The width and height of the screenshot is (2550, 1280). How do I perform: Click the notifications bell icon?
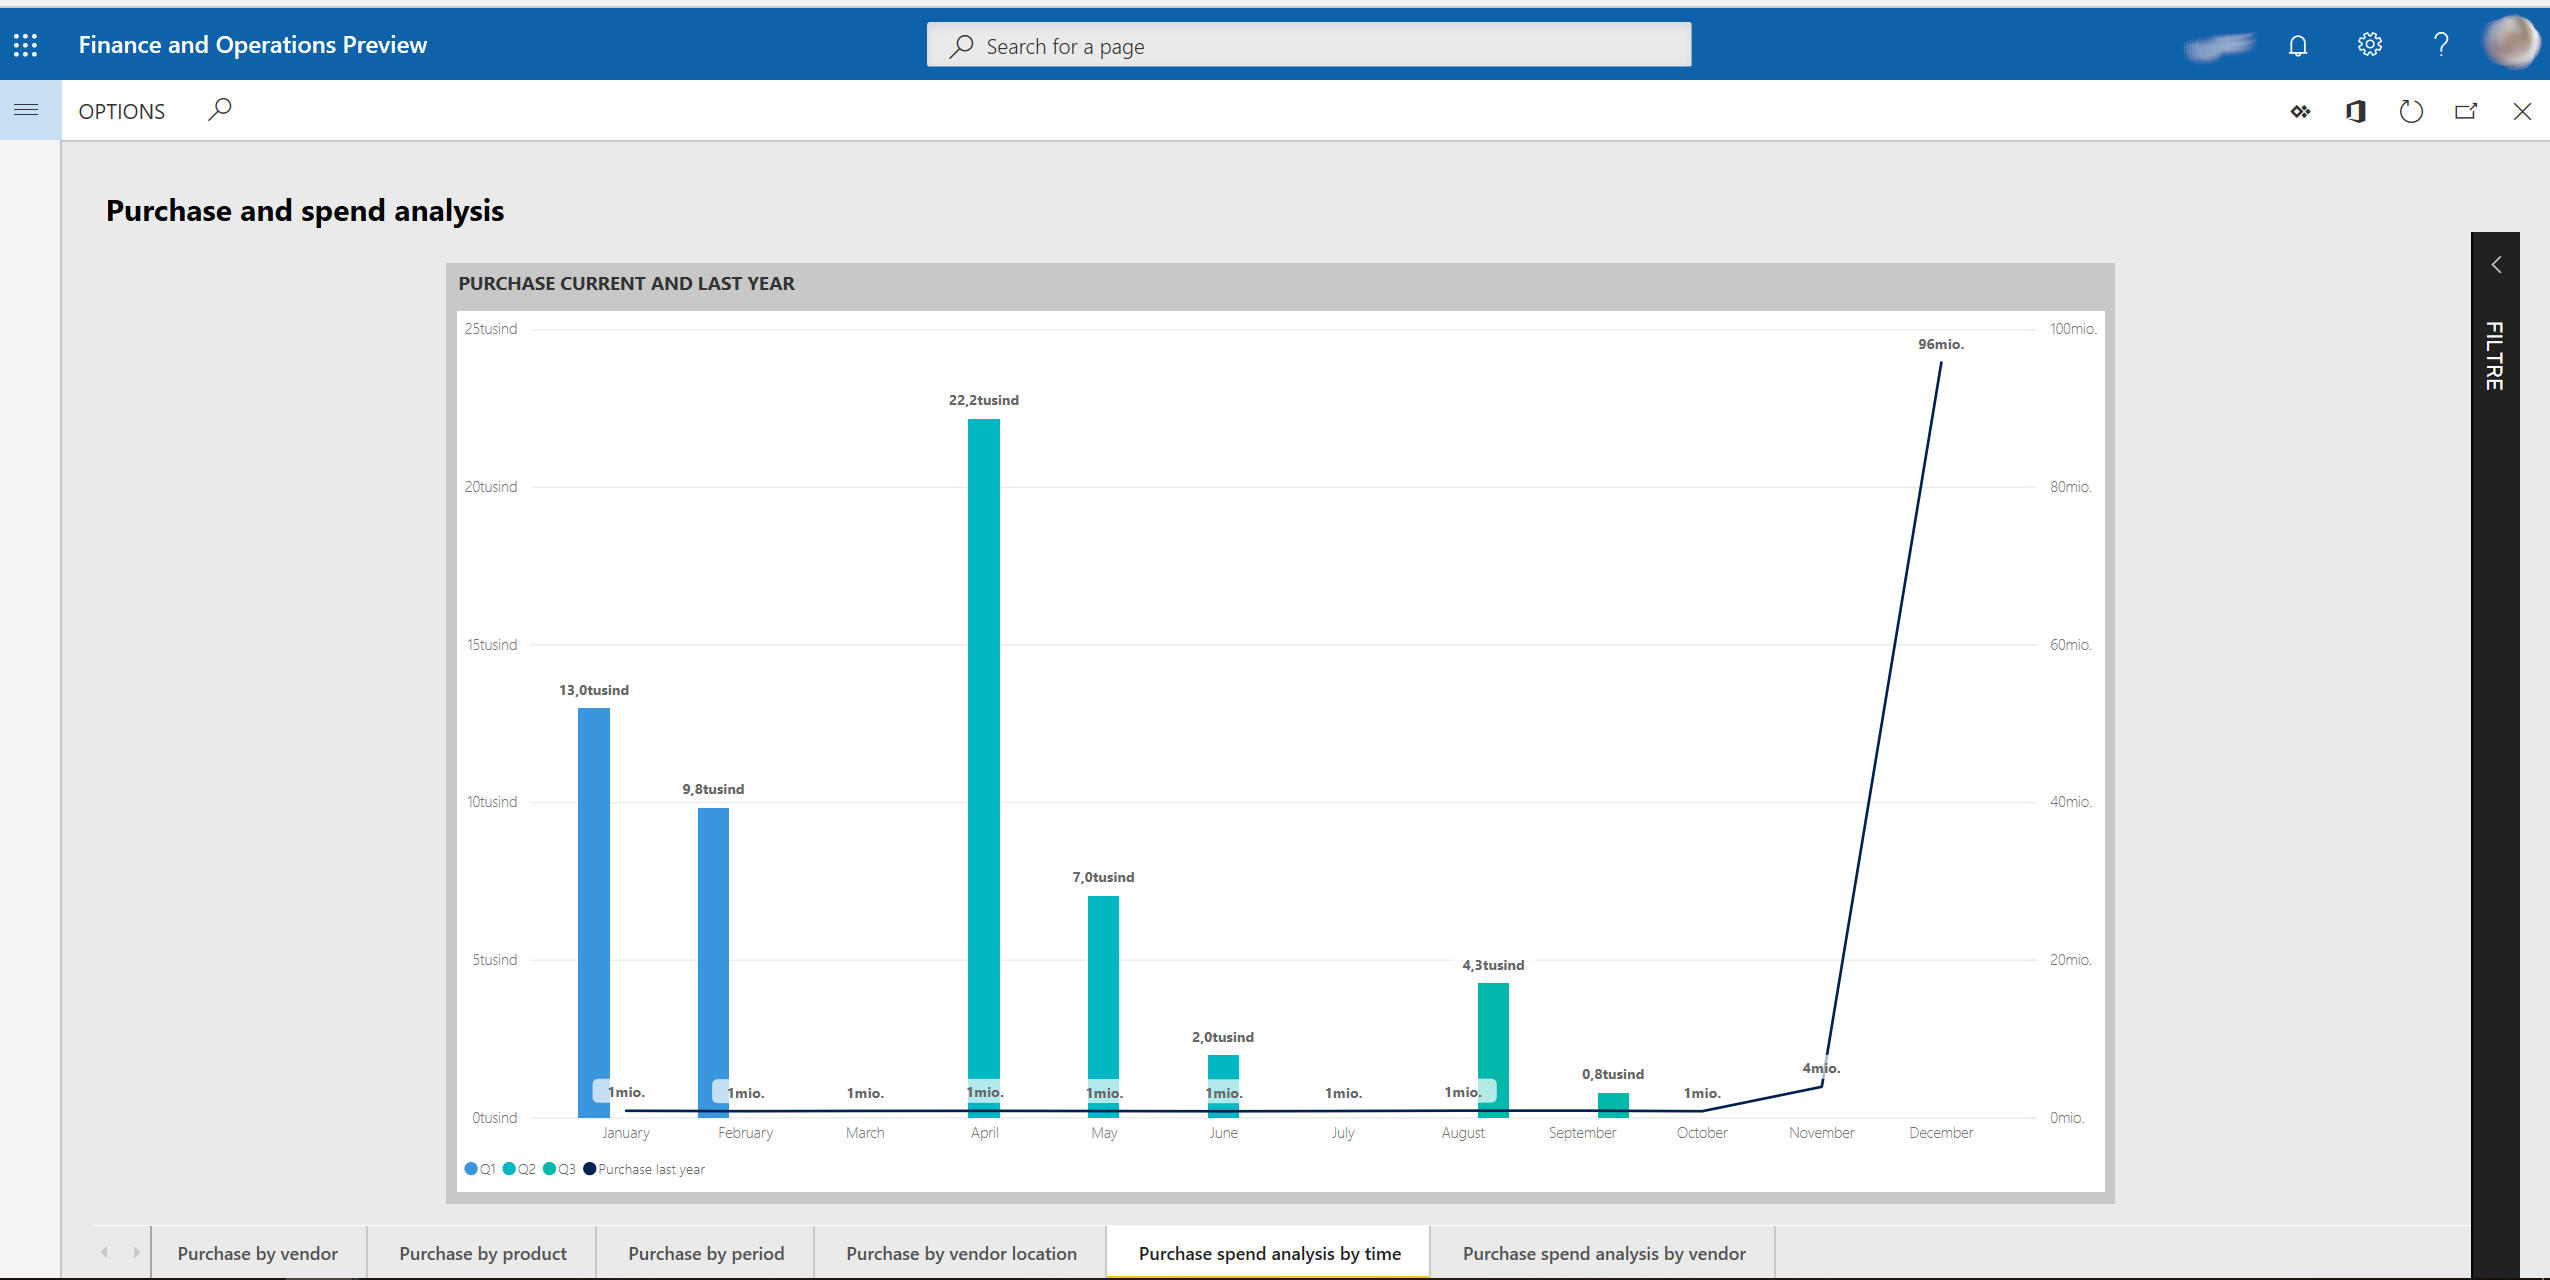[2297, 44]
